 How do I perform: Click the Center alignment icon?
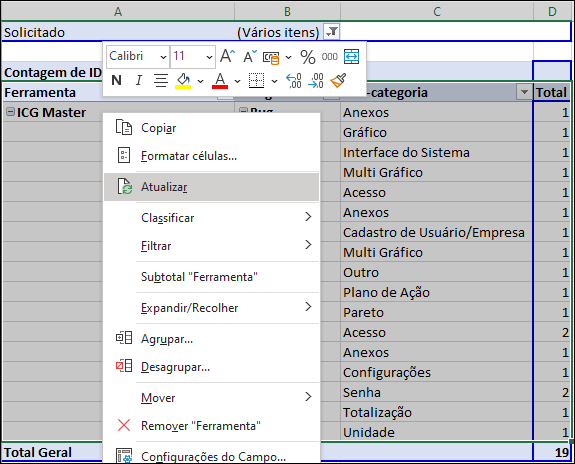pyautogui.click(x=161, y=80)
